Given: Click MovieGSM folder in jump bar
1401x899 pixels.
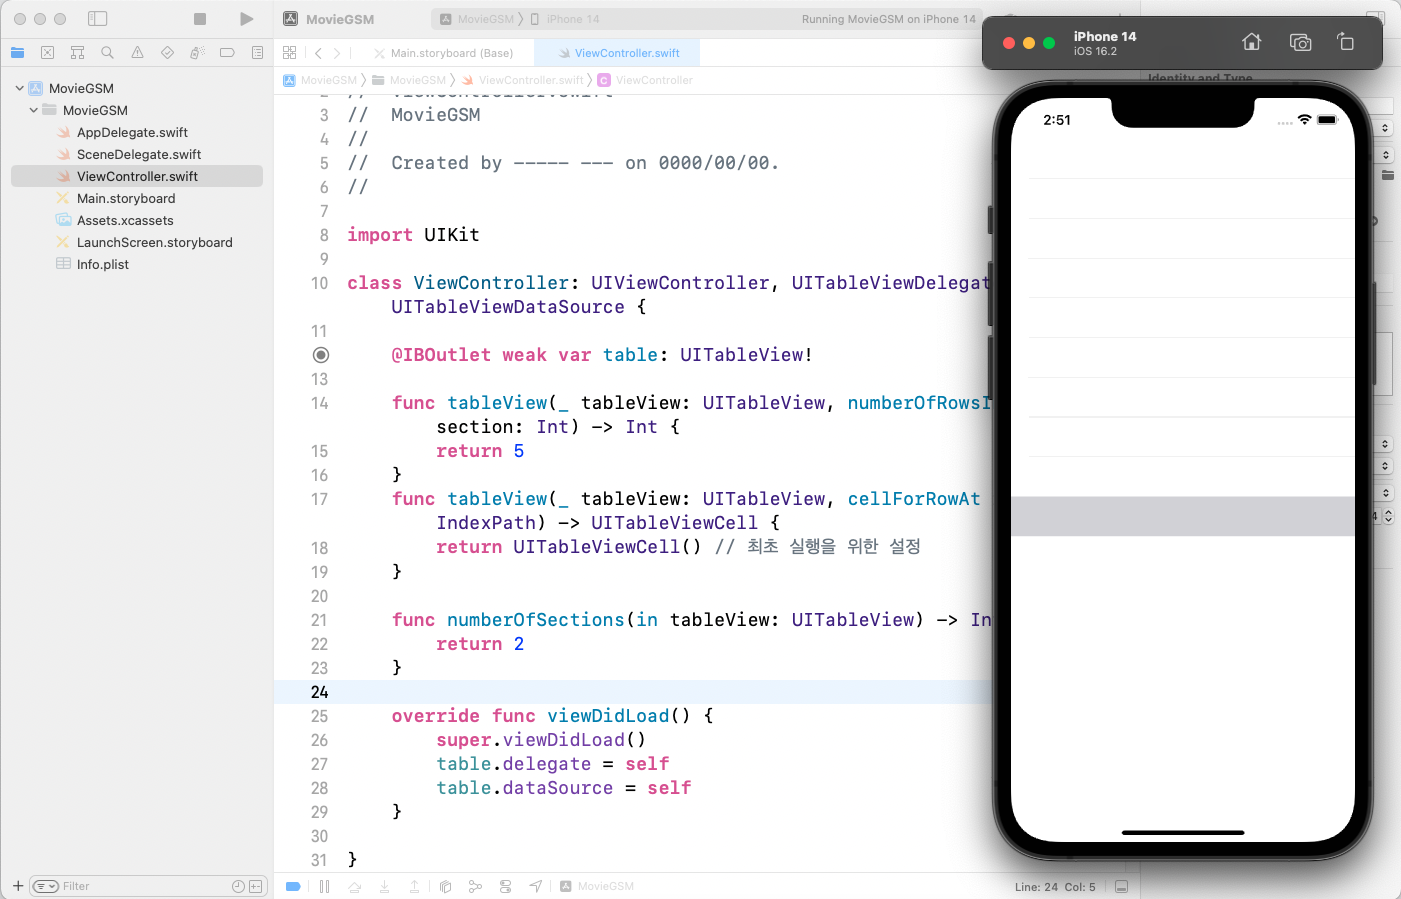Looking at the screenshot, I should [x=409, y=80].
